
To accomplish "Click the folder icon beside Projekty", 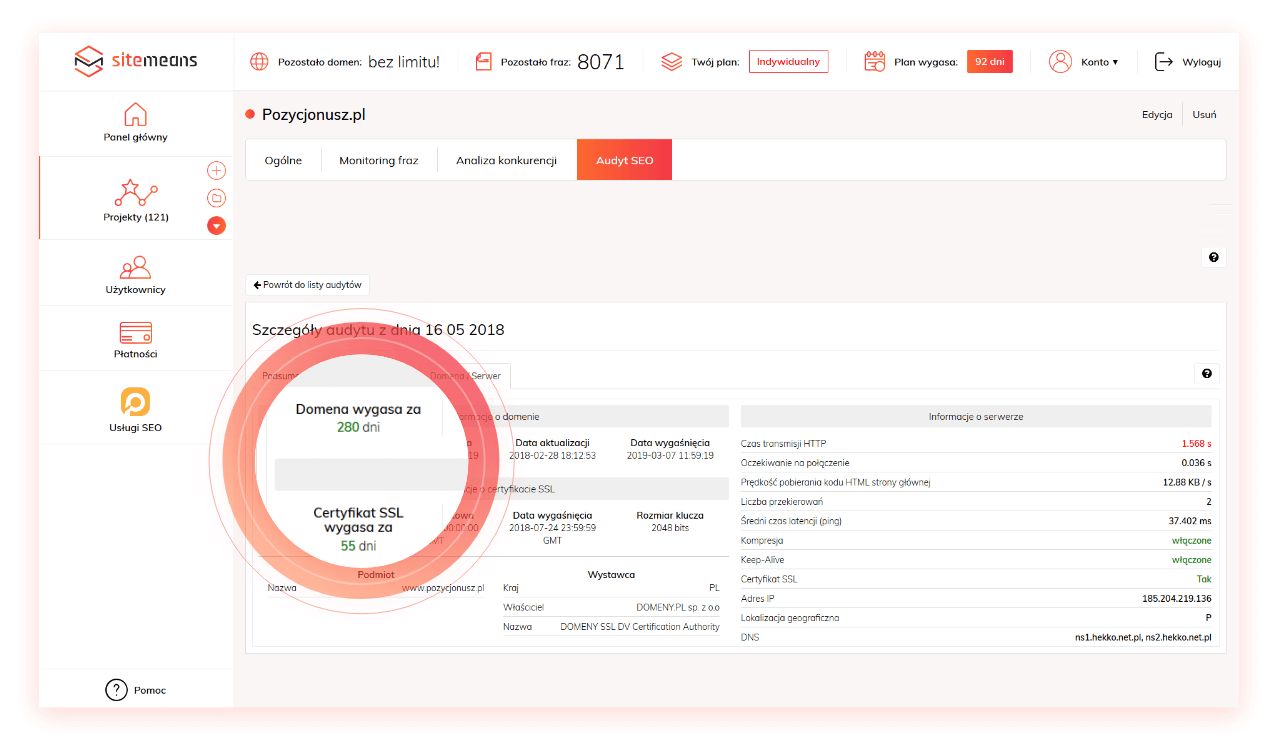I will click(216, 198).
